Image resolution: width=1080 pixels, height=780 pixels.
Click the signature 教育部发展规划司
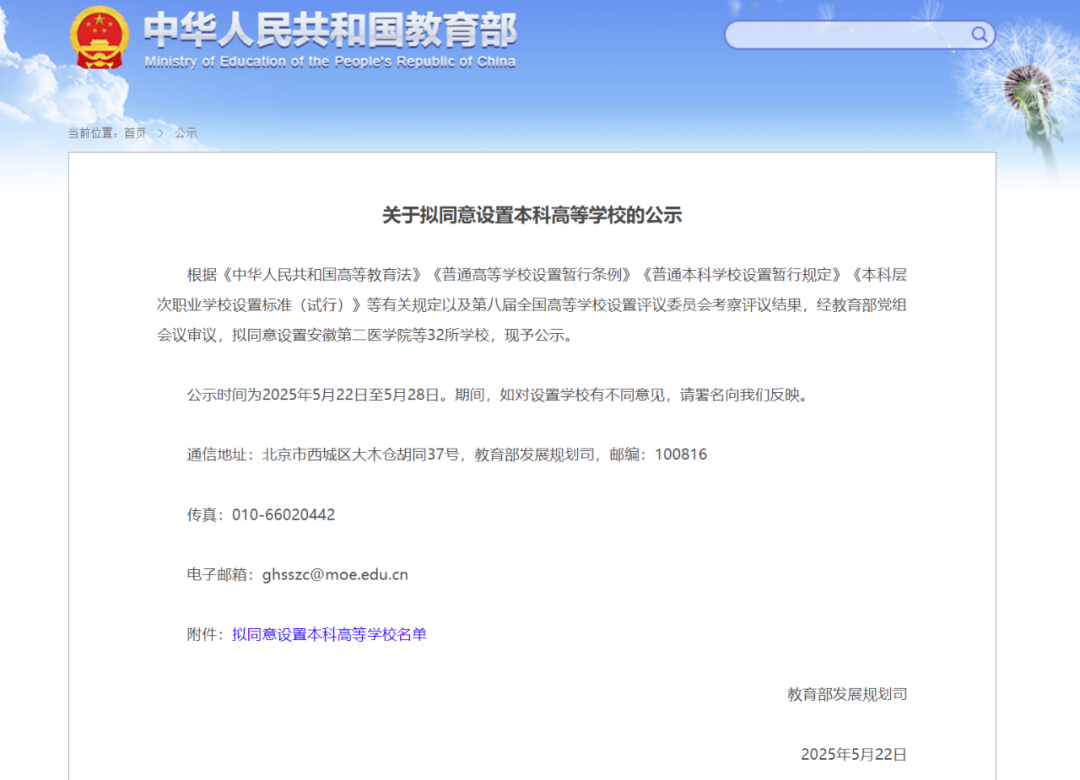click(847, 694)
